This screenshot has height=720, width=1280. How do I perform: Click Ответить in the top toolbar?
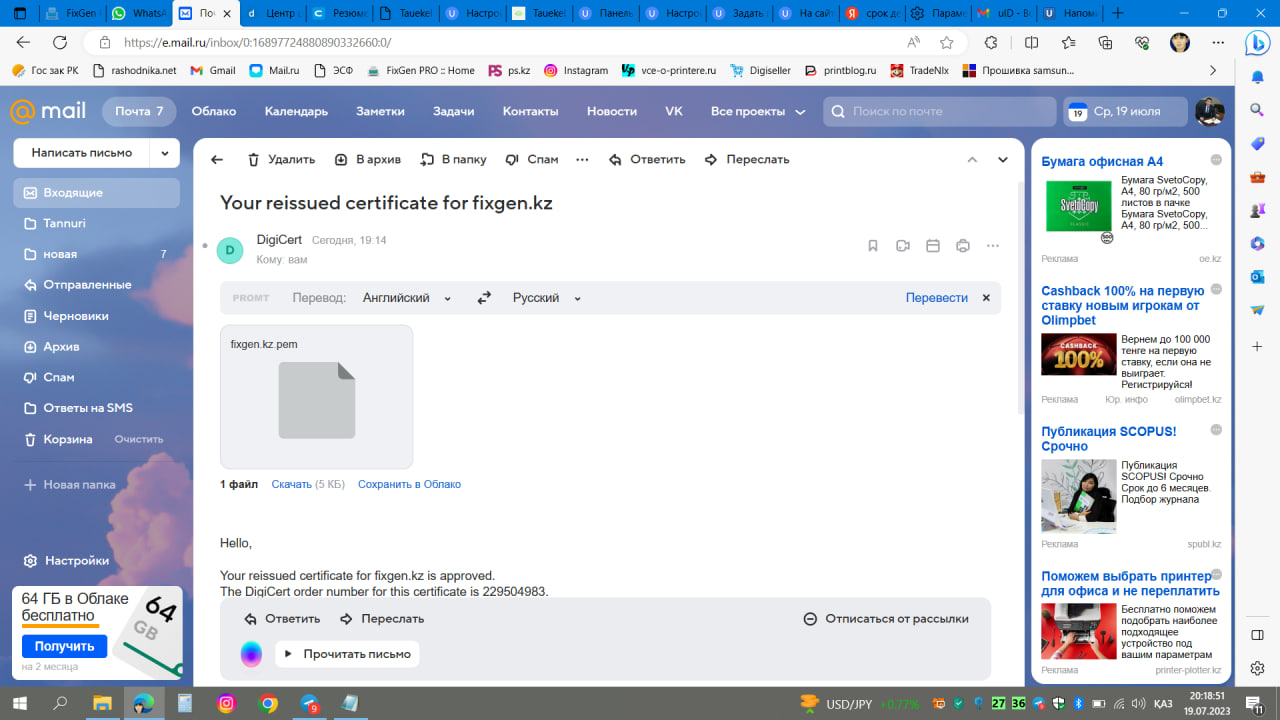(x=647, y=160)
